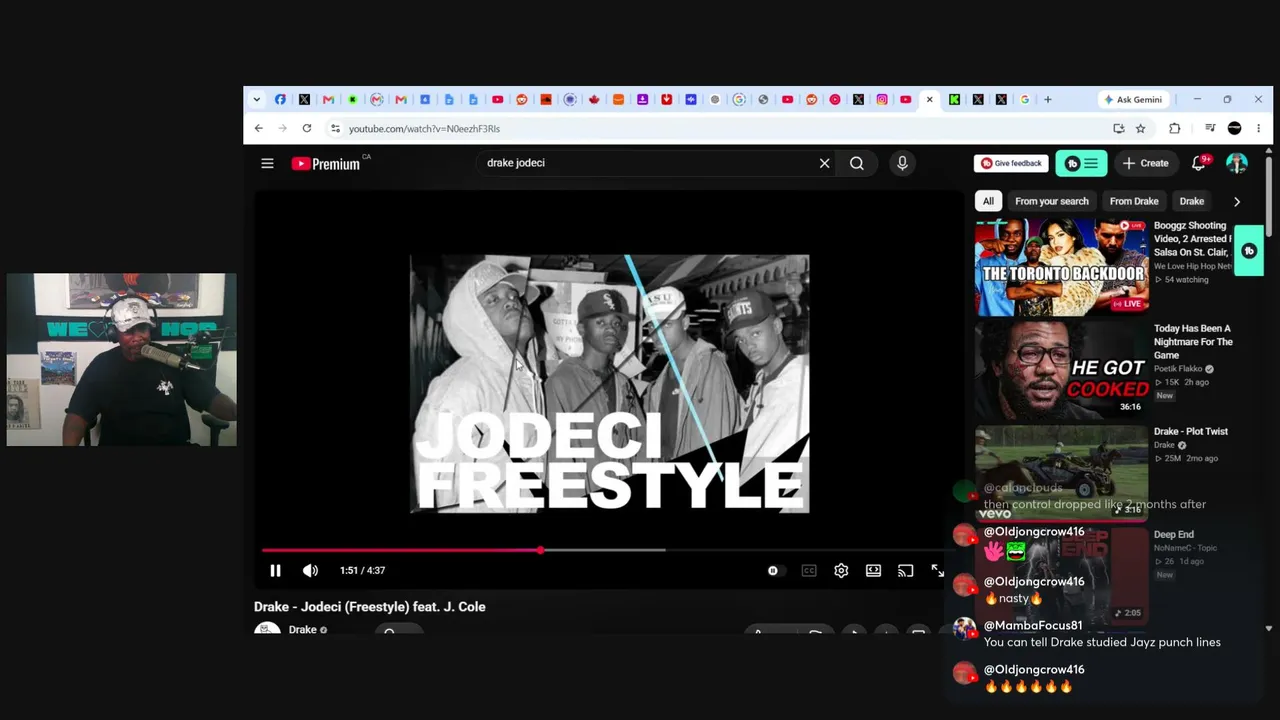Open the Create menu
The image size is (1280, 720).
pos(1146,163)
